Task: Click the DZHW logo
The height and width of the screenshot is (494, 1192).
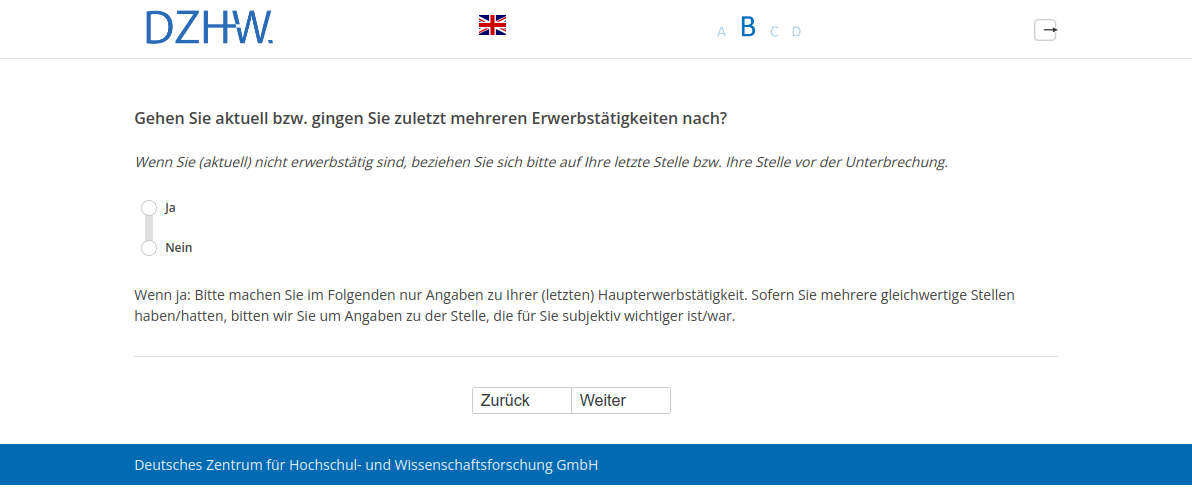Action: coord(209,27)
